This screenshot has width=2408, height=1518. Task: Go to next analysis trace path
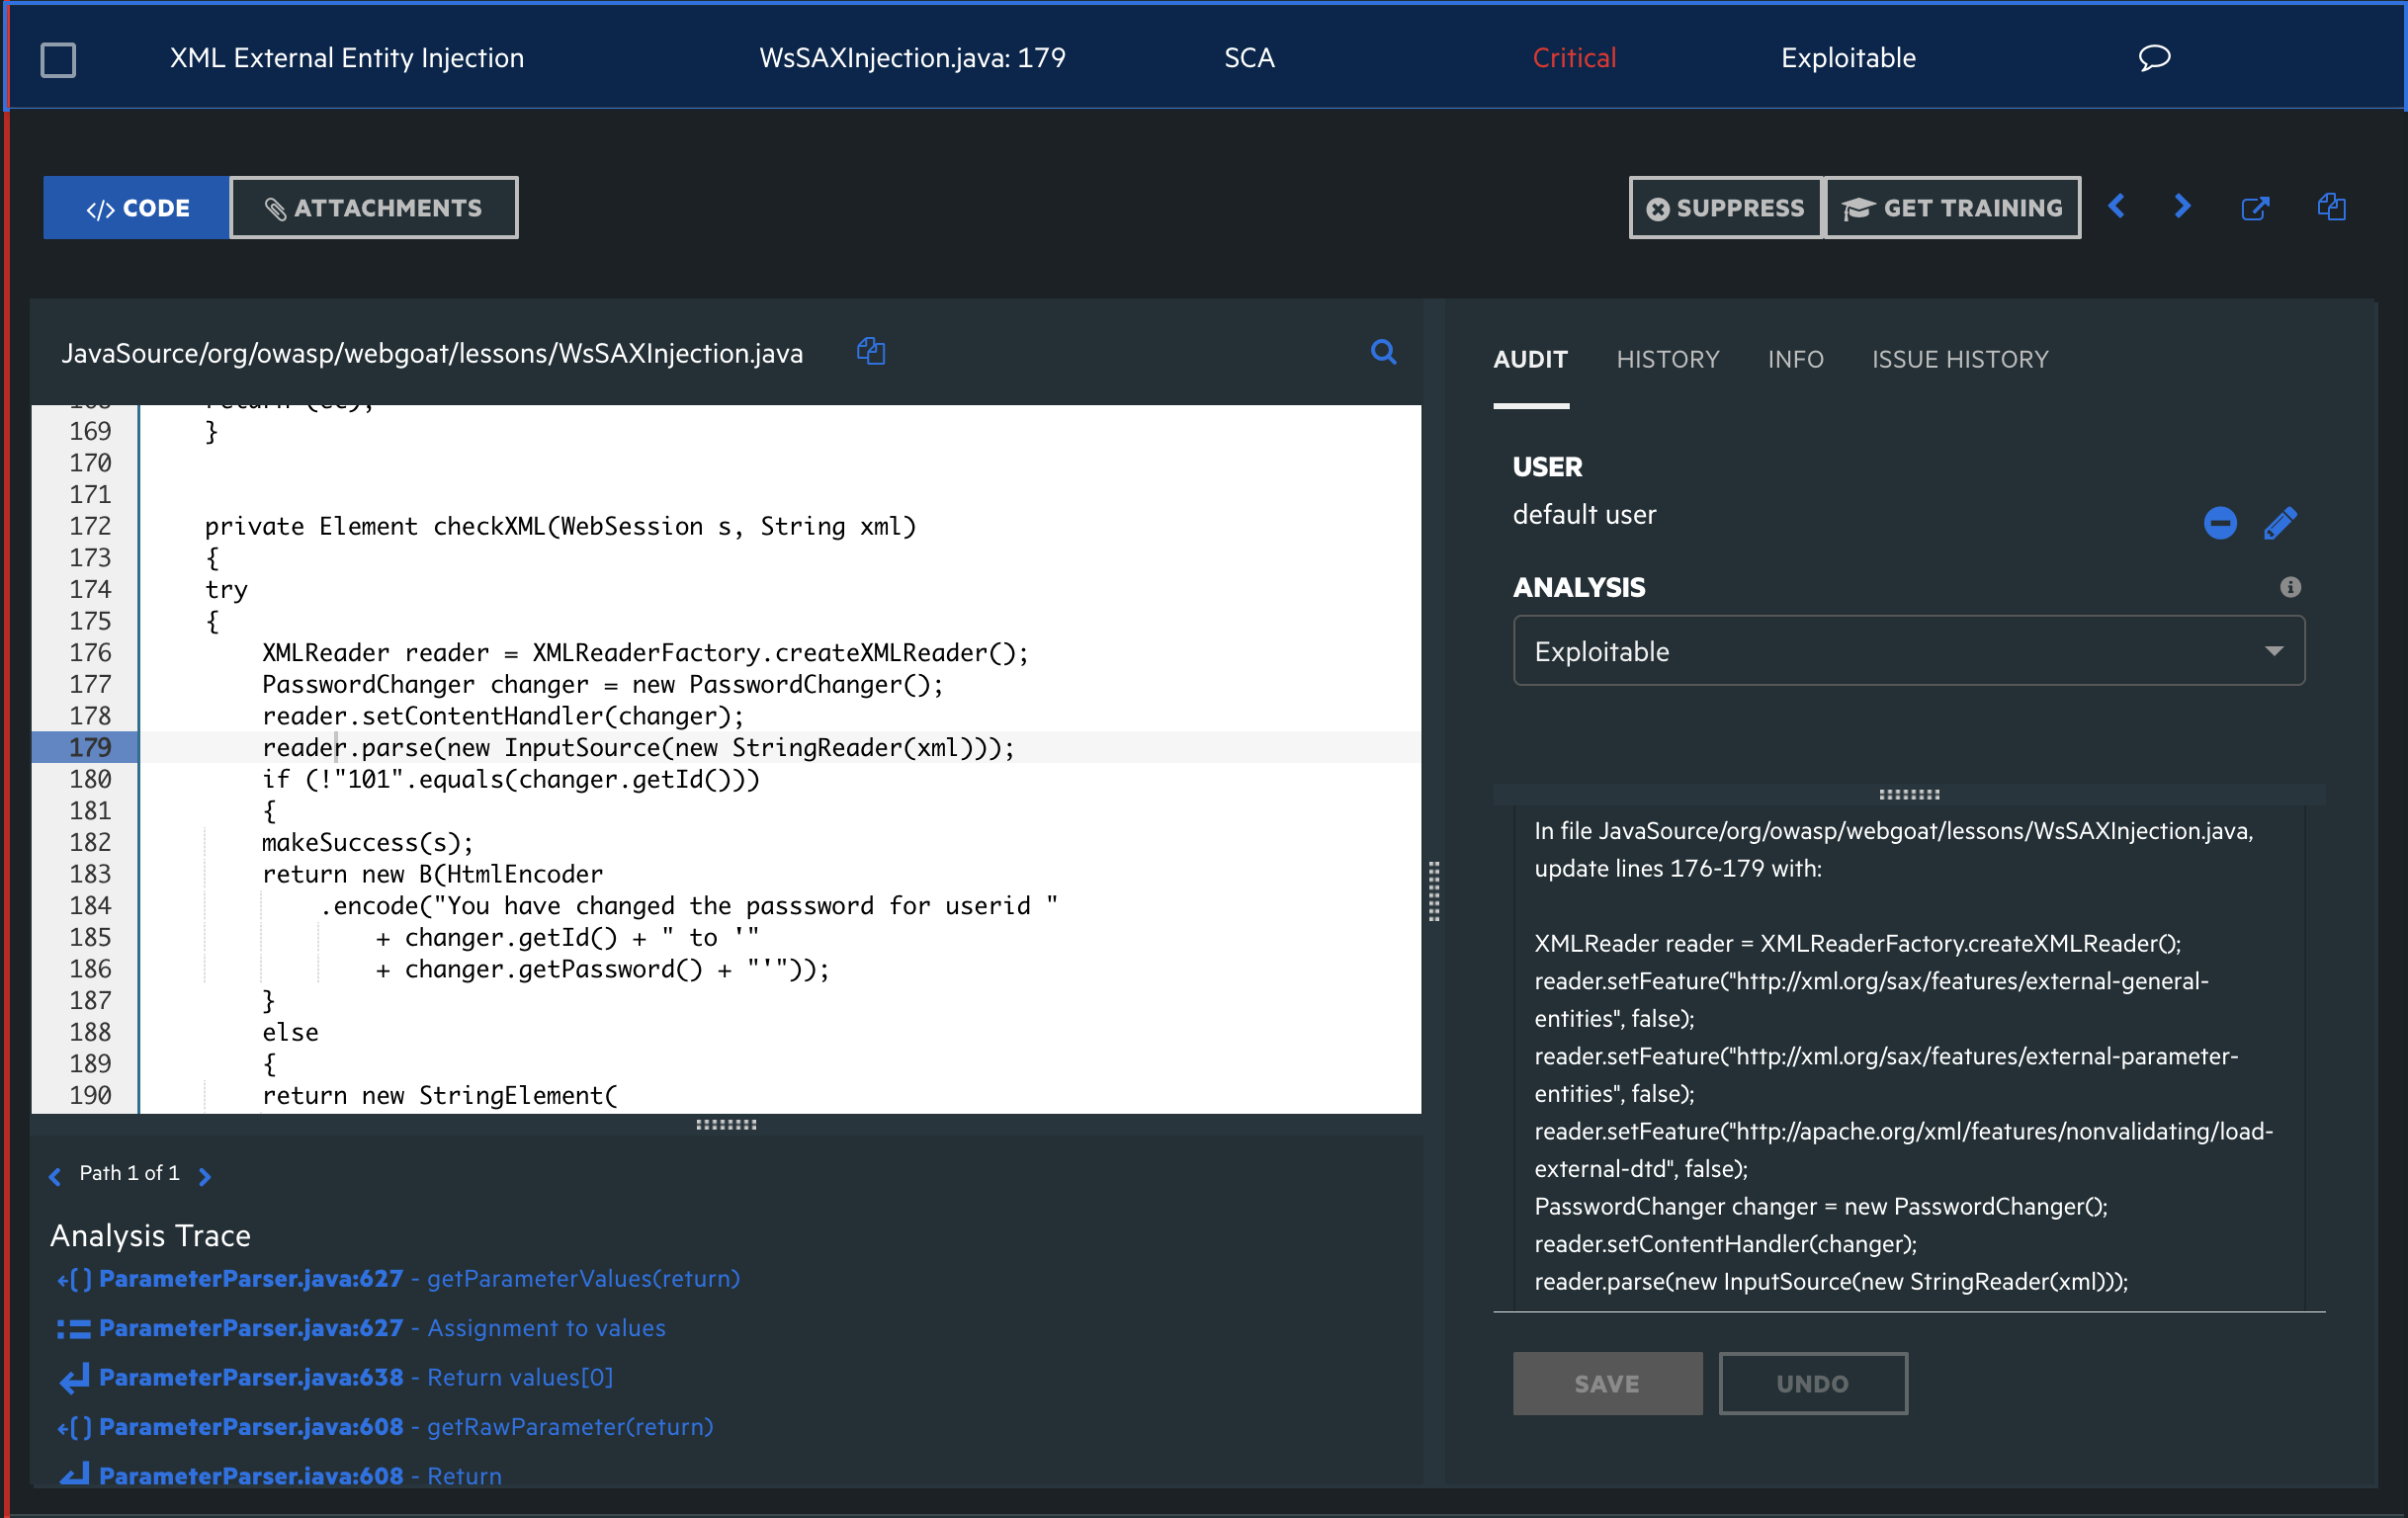tap(205, 1176)
